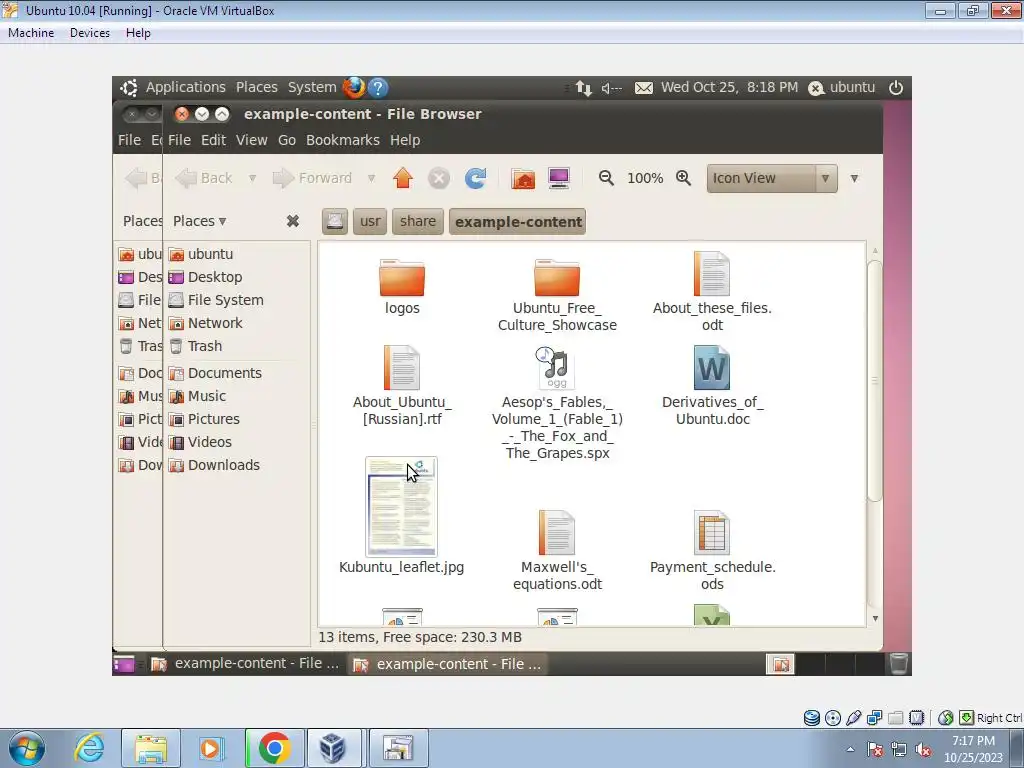Click the power shutdown icon
This screenshot has height=768, width=1024.
pyautogui.click(x=895, y=88)
